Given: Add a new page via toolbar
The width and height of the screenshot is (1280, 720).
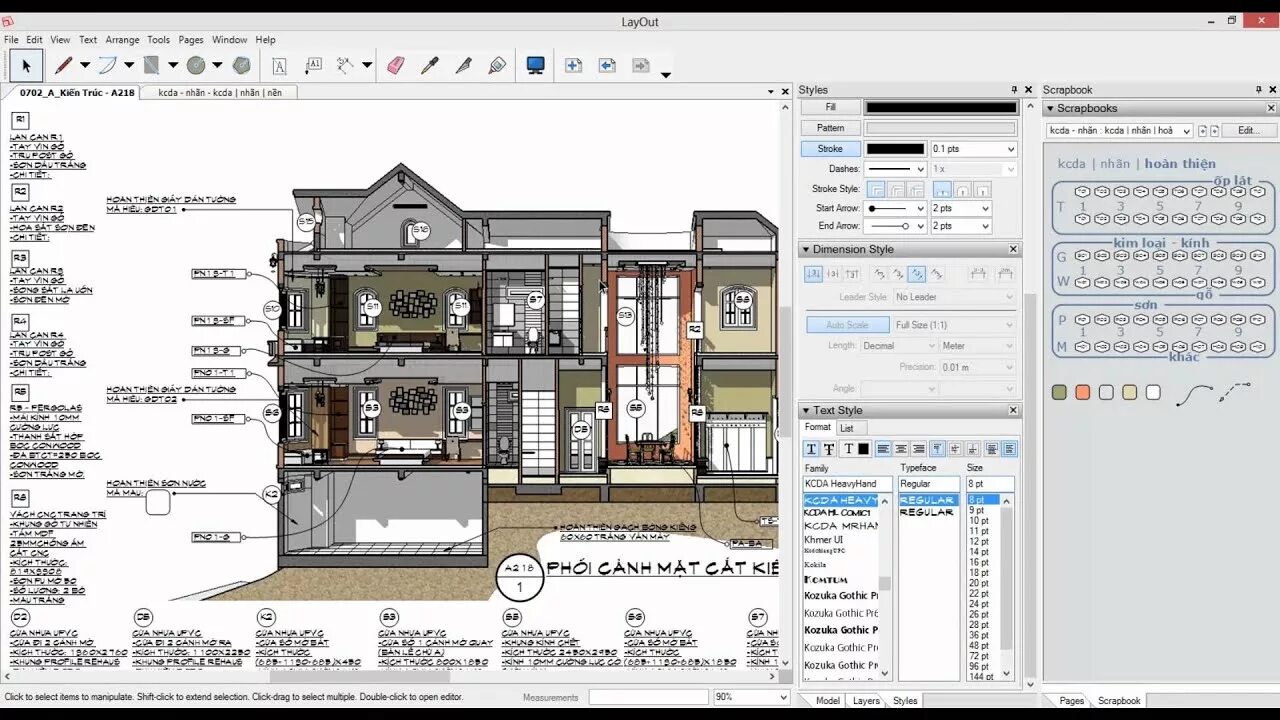Looking at the screenshot, I should 573,66.
